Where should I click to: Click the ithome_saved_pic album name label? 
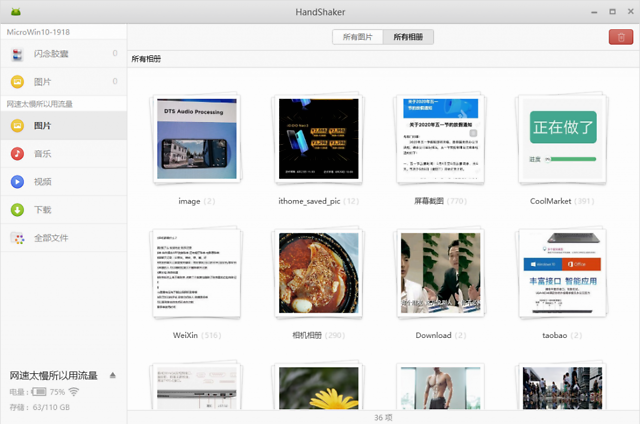[x=309, y=201]
